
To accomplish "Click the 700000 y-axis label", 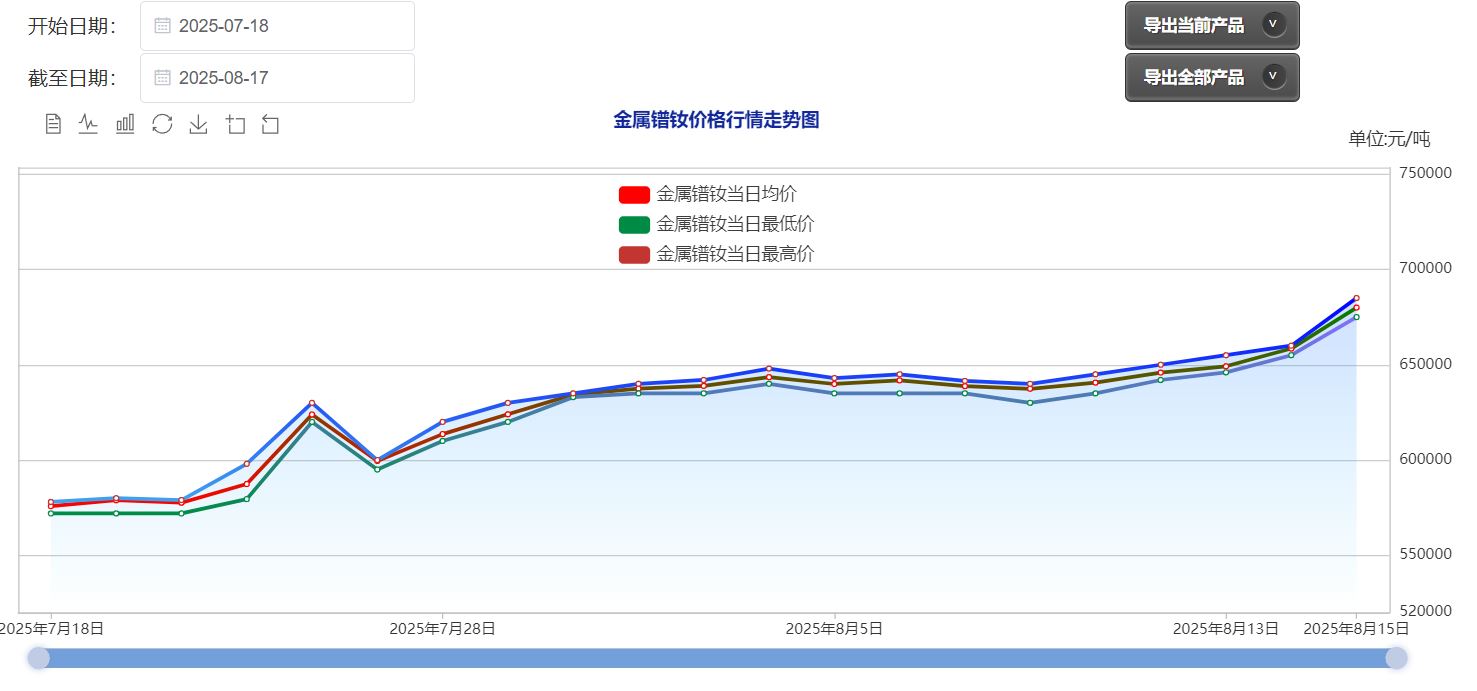I will tap(1425, 268).
